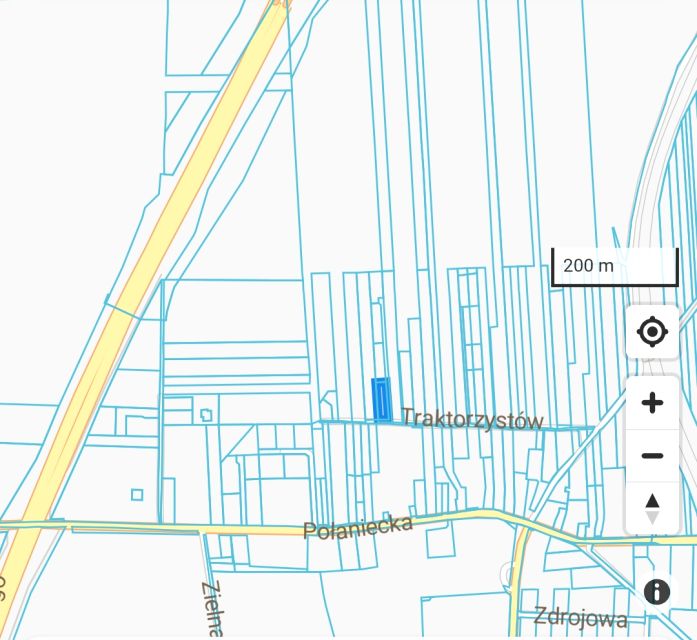697x640 pixels.
Task: Zoom in with the plus button
Action: click(652, 403)
